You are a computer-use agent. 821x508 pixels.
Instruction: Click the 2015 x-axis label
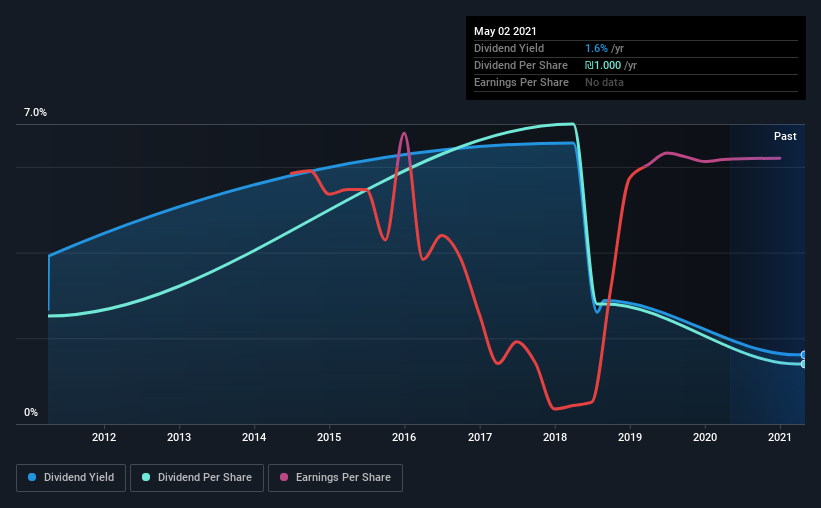pos(329,437)
